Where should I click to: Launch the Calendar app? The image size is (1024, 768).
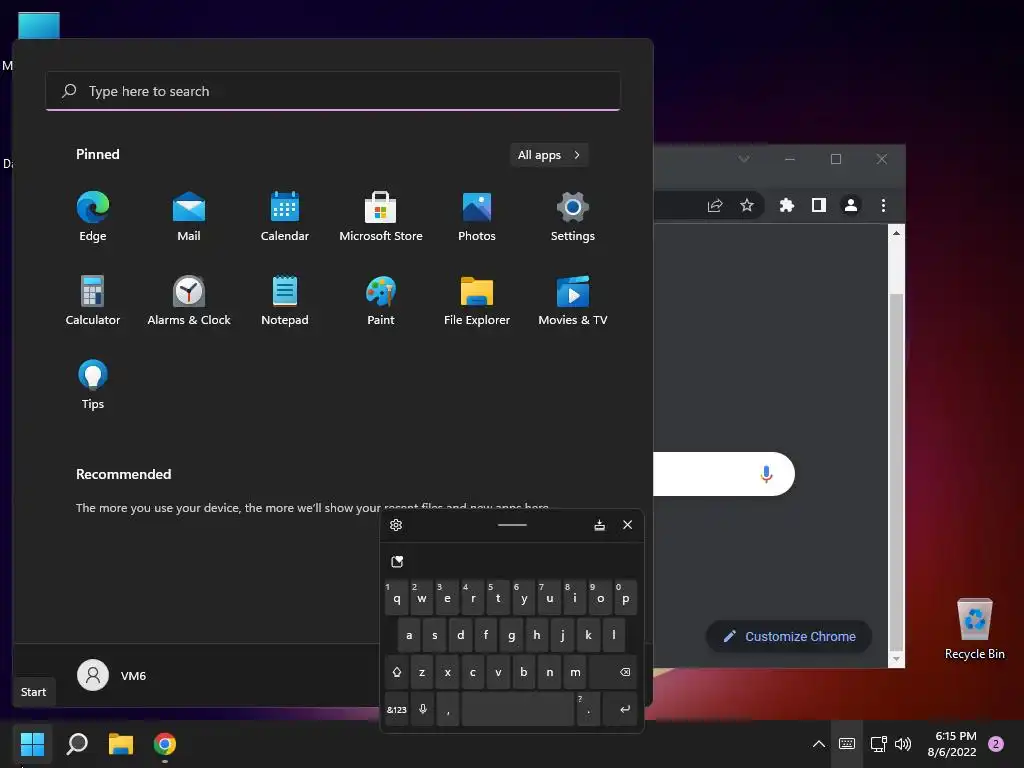coord(285,216)
